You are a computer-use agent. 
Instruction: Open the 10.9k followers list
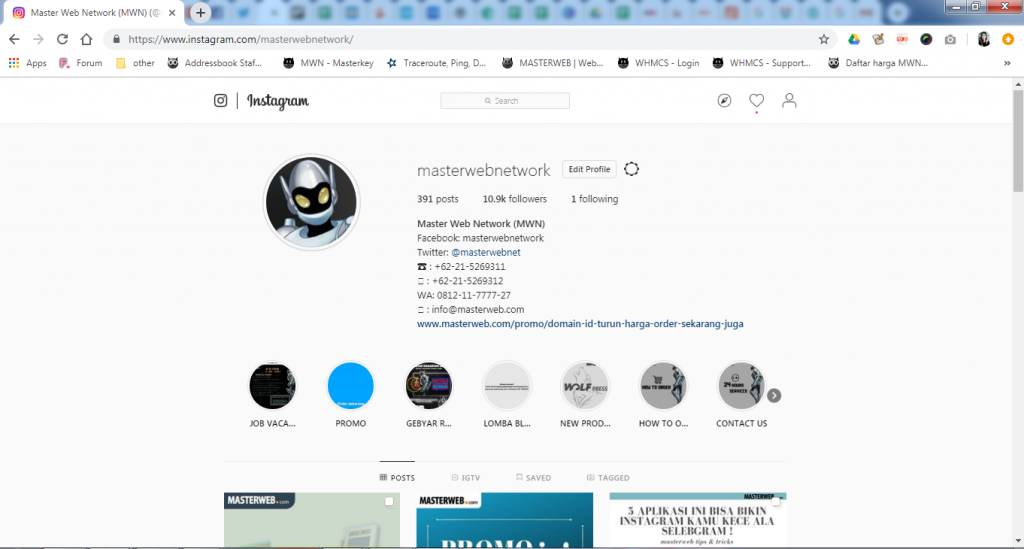tap(514, 199)
